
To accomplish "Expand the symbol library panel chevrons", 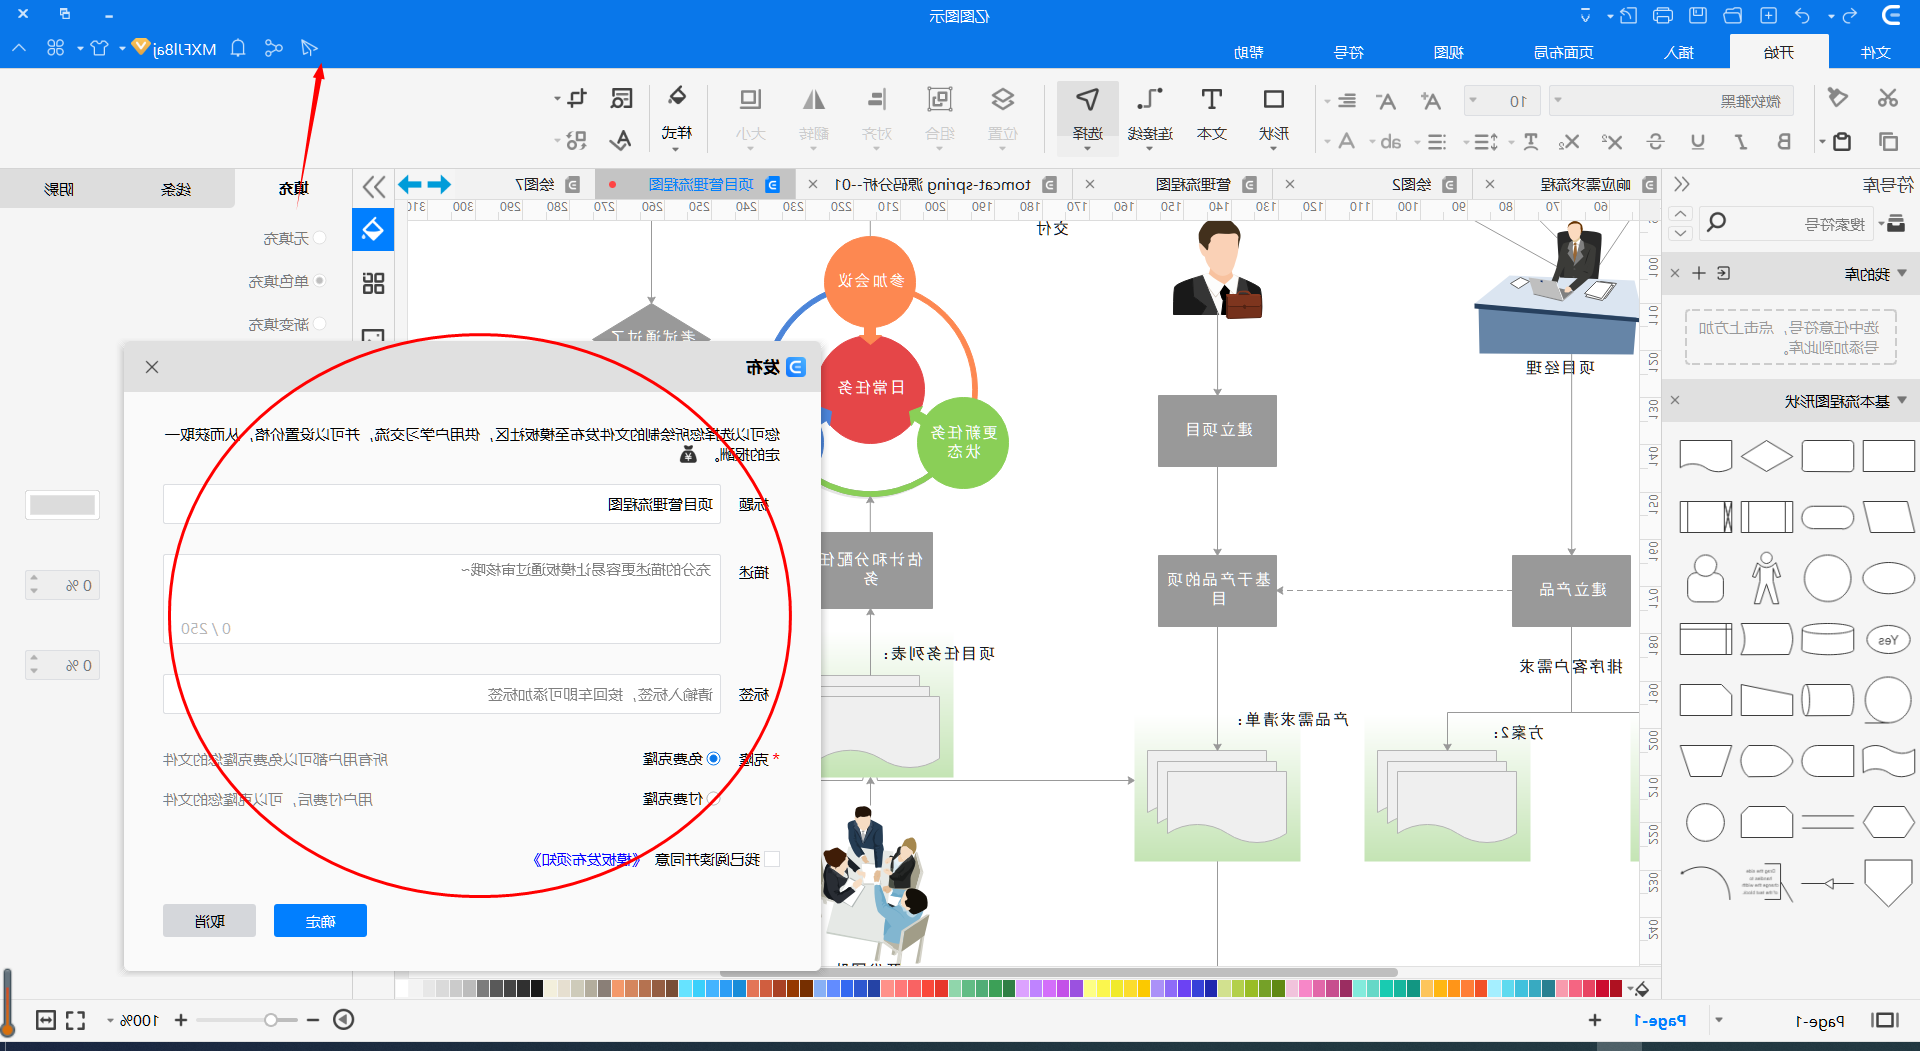I will point(1682,184).
